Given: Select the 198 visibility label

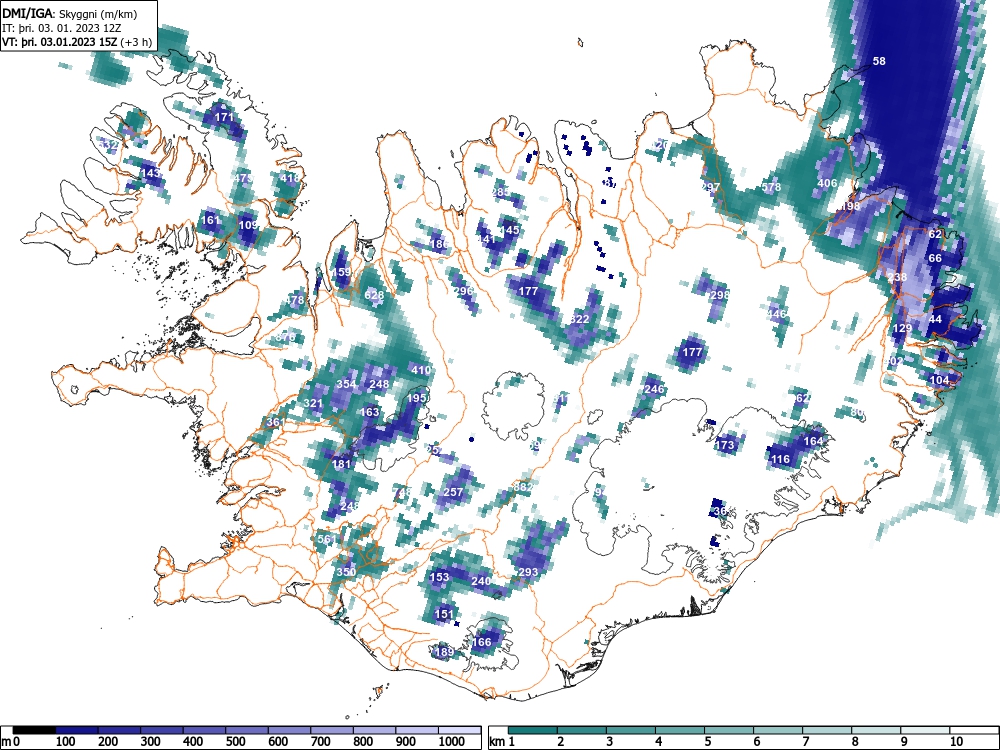Looking at the screenshot, I should 850,206.
